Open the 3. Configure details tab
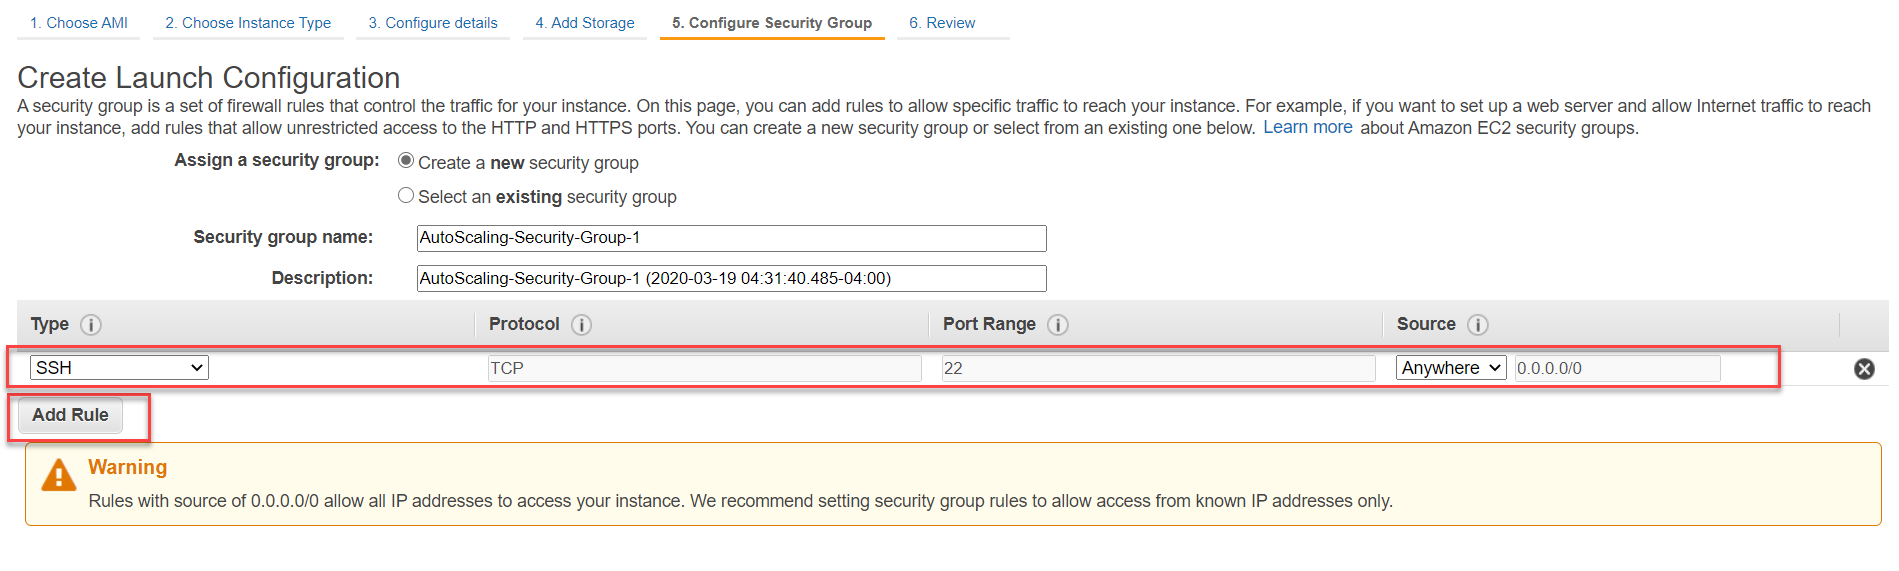The image size is (1899, 571). point(433,23)
